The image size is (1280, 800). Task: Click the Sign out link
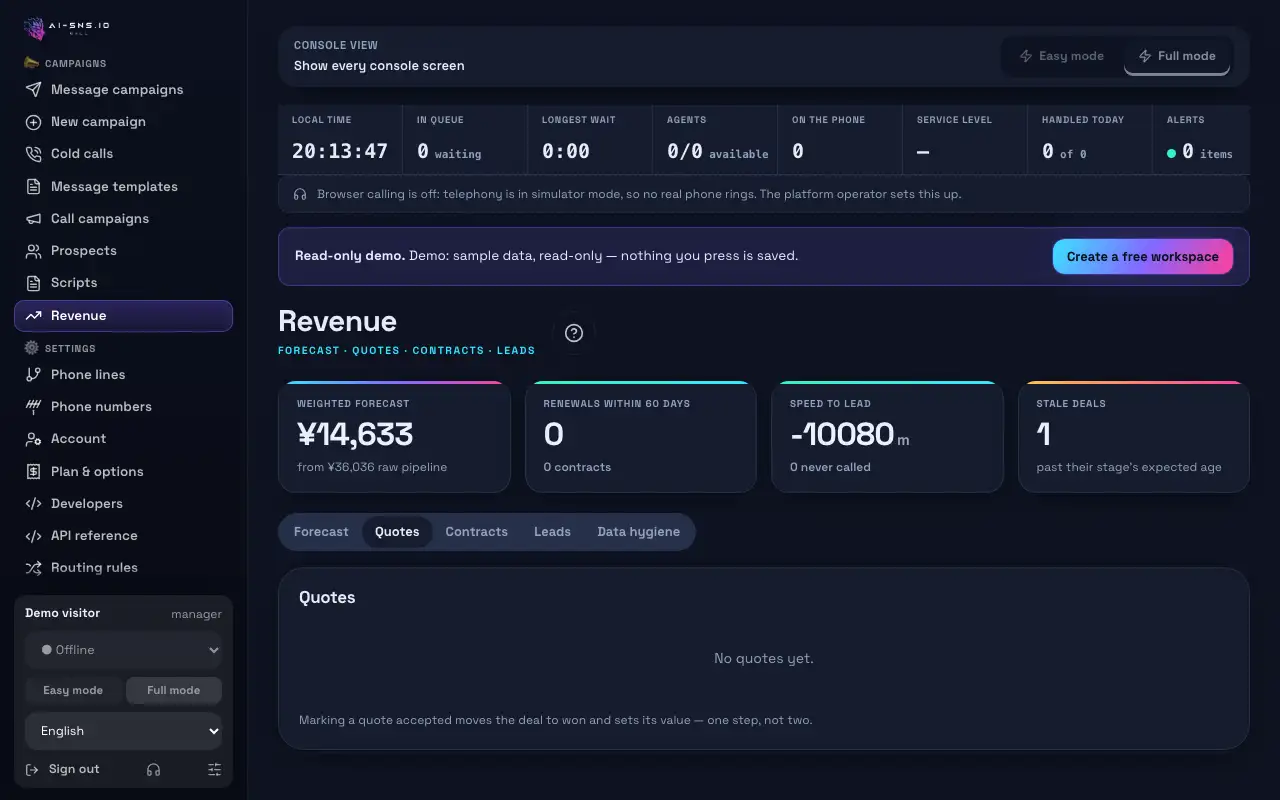tap(64, 770)
